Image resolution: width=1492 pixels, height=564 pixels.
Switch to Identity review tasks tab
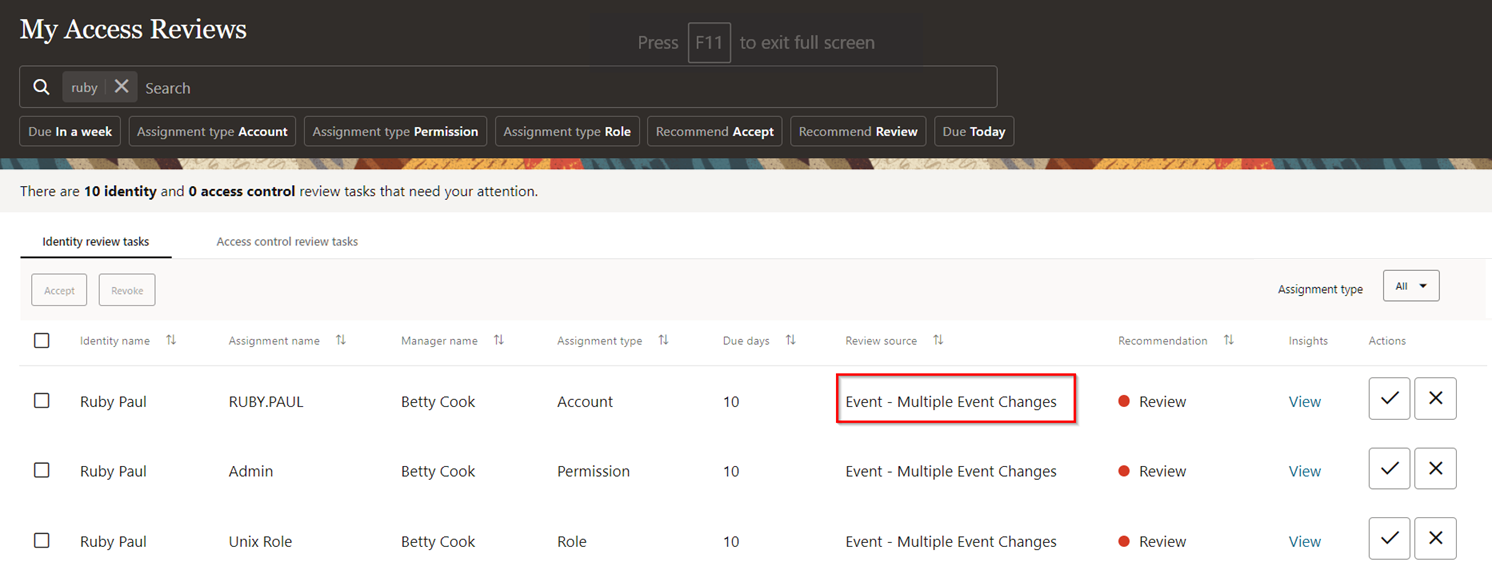tap(96, 242)
